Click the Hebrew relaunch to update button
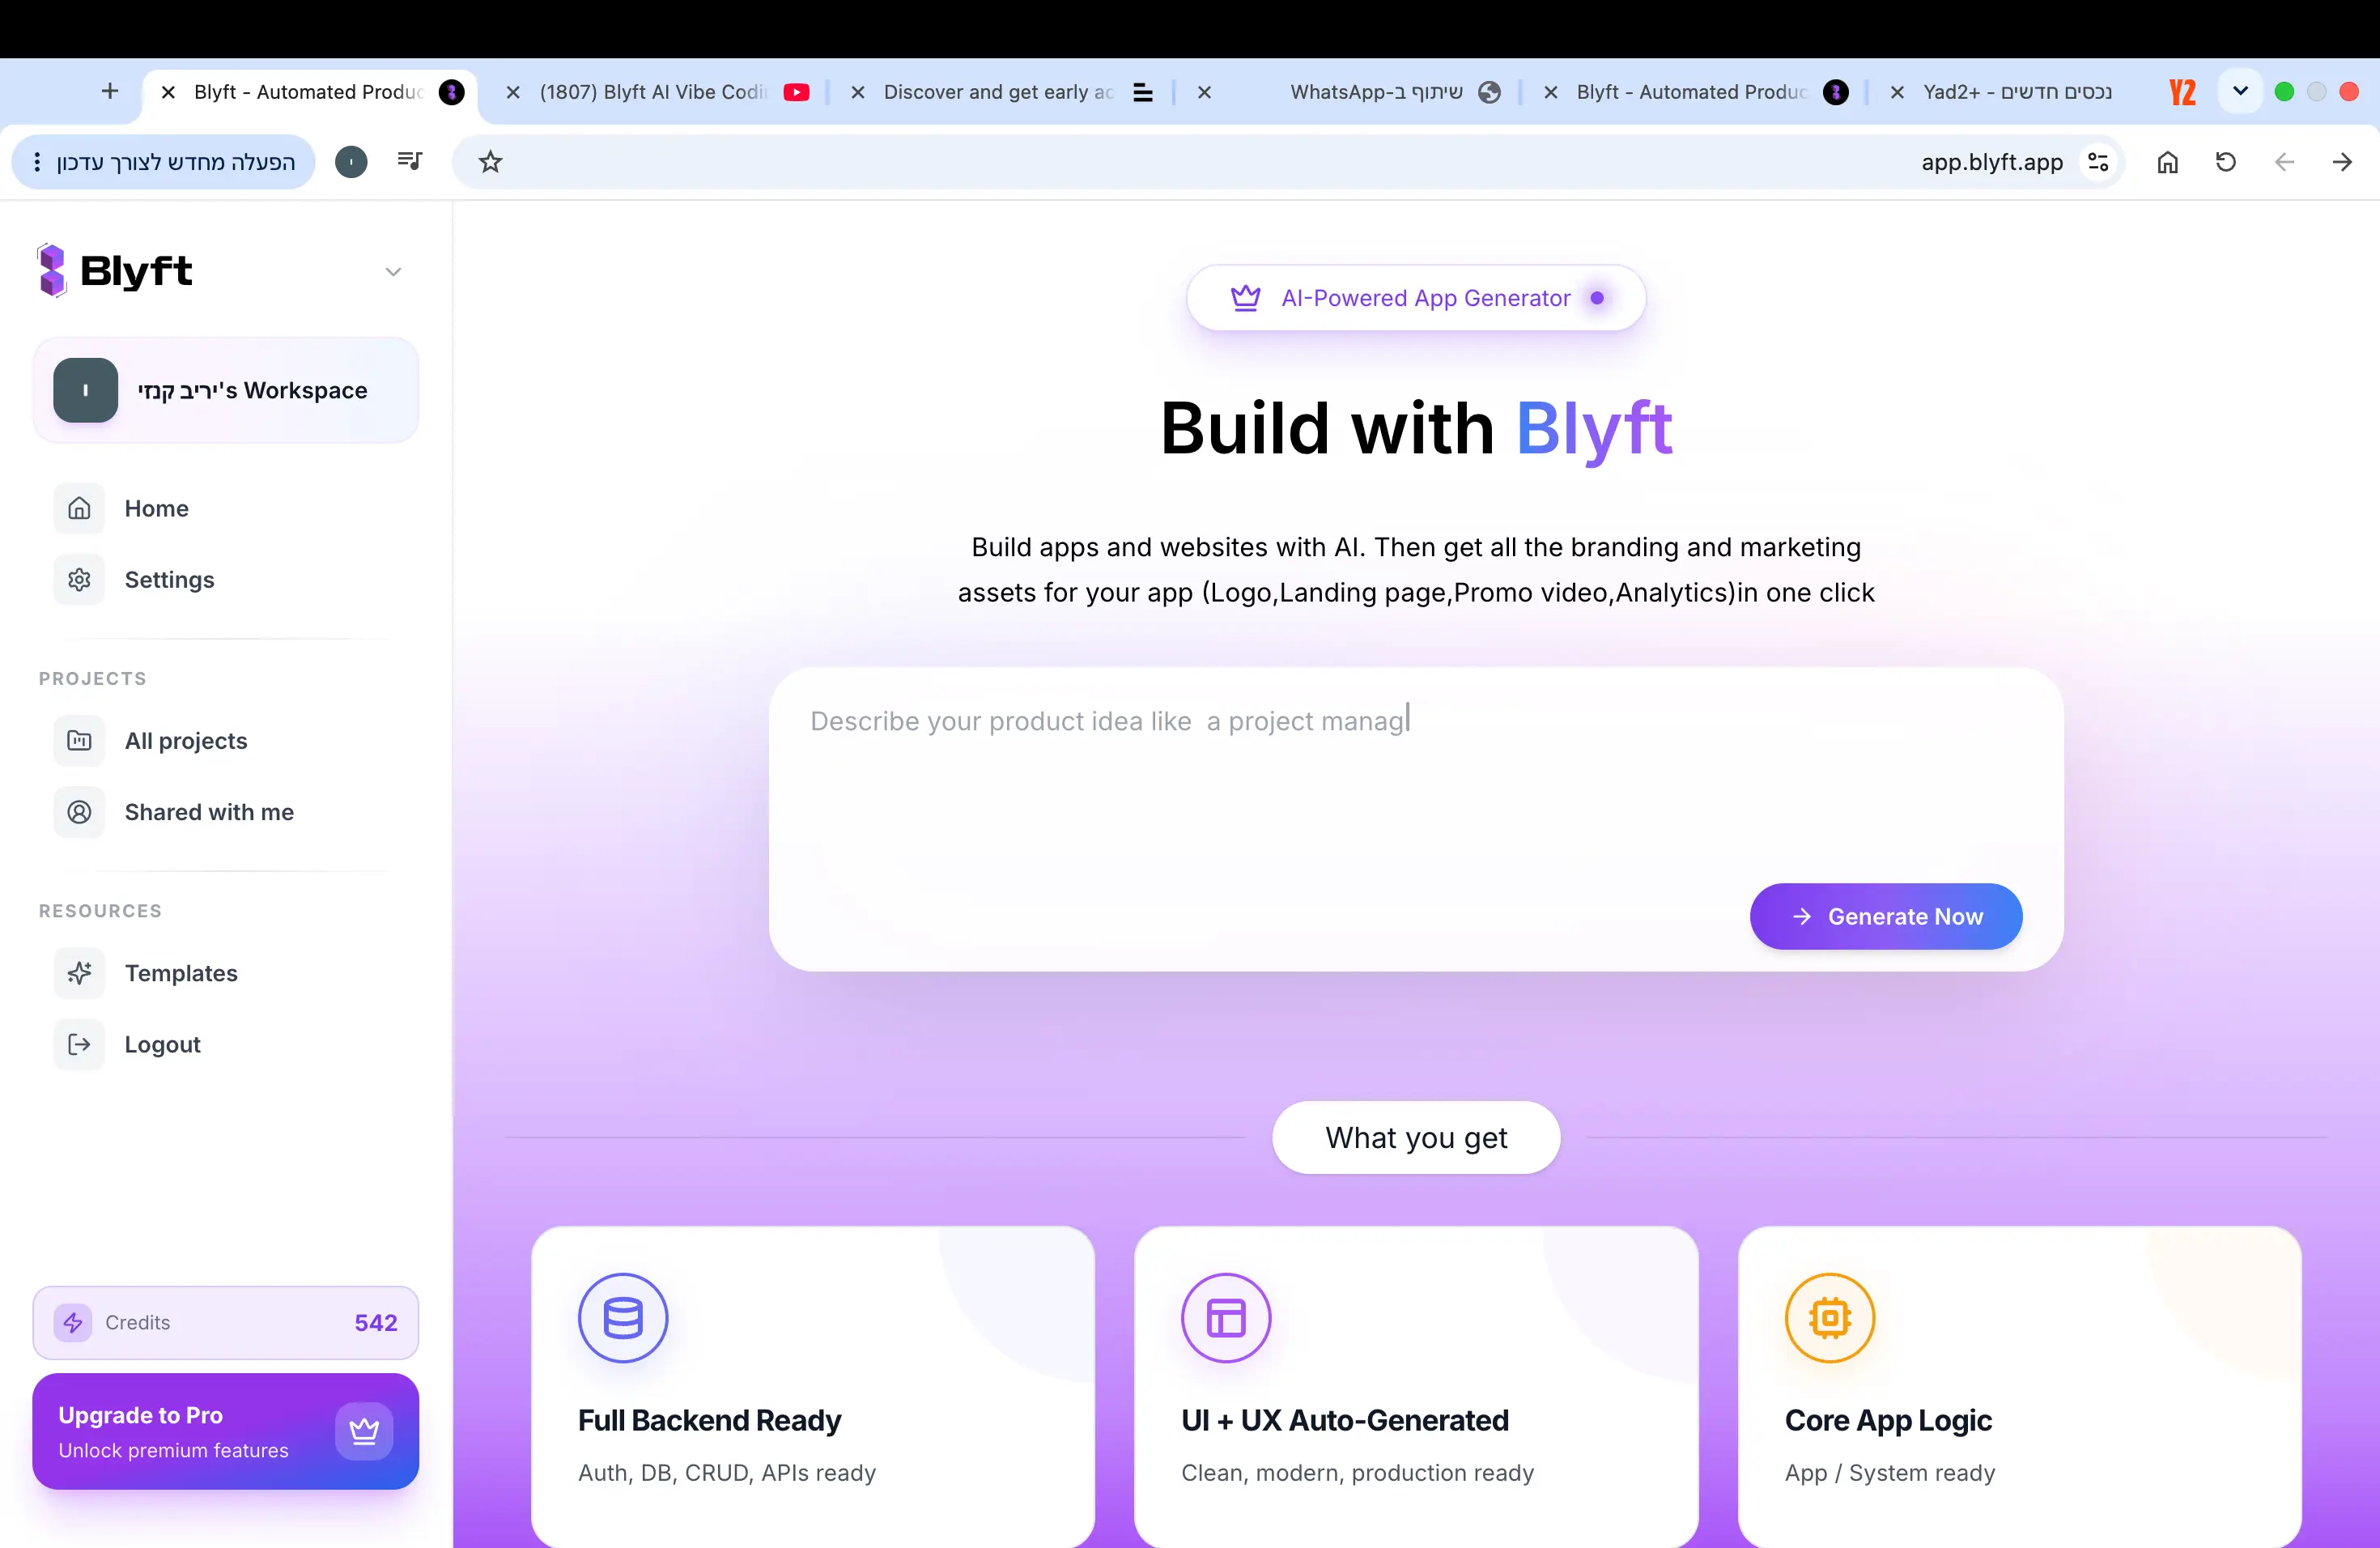 pos(164,162)
